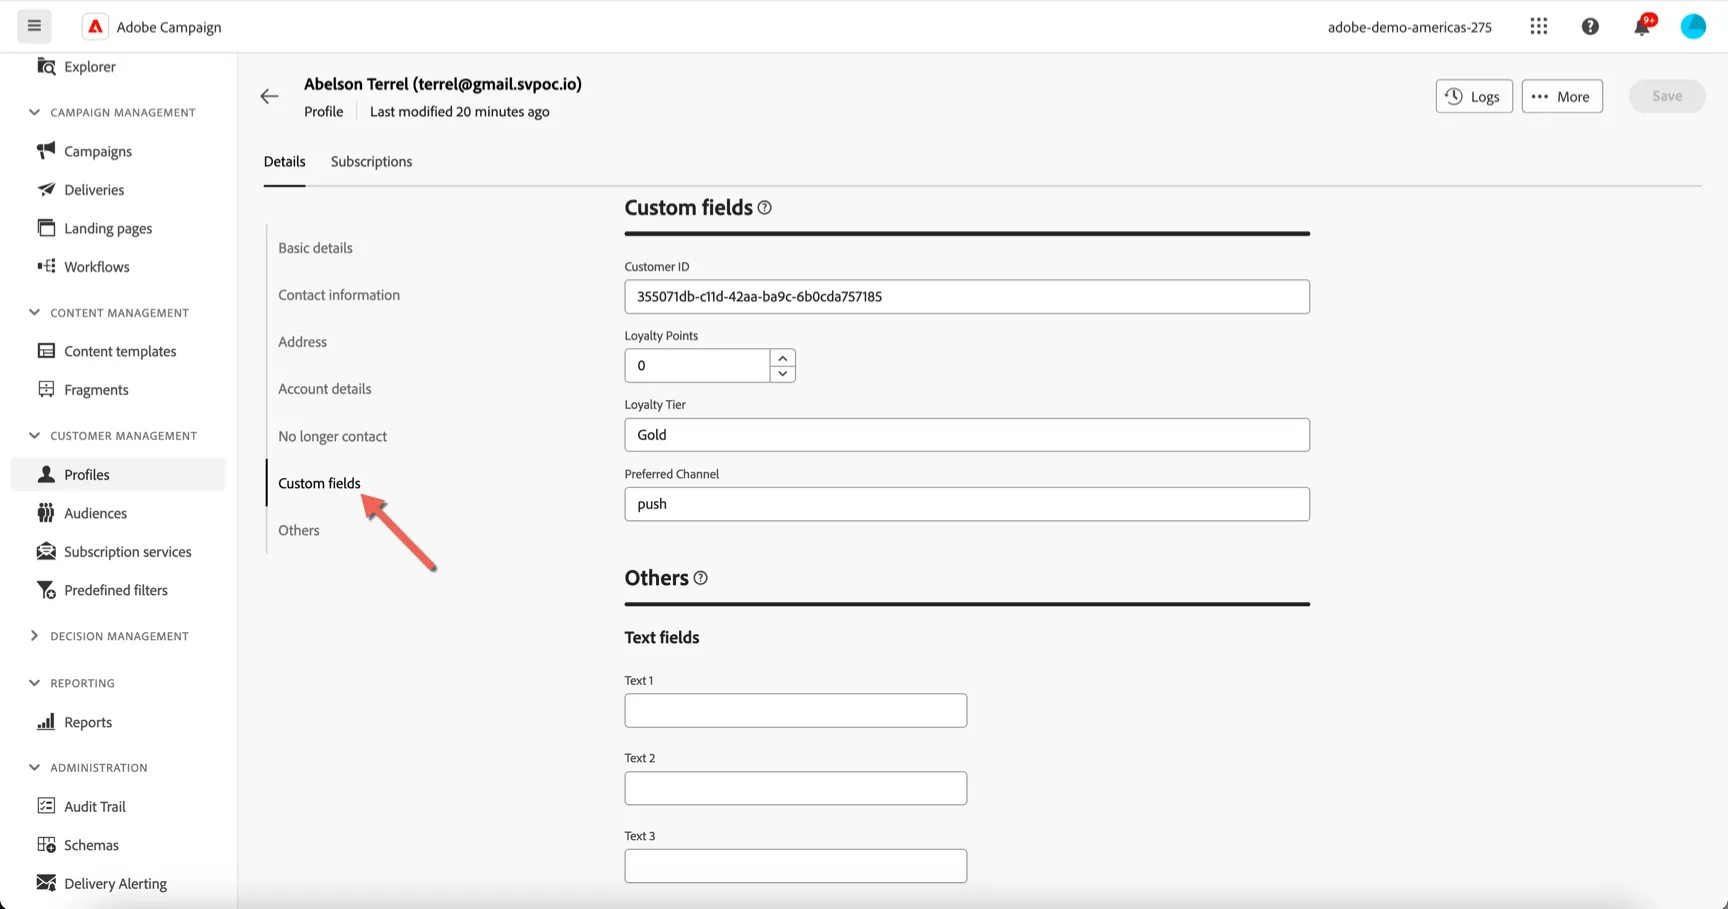Open the notifications bell
The height and width of the screenshot is (909, 1728).
point(1642,27)
